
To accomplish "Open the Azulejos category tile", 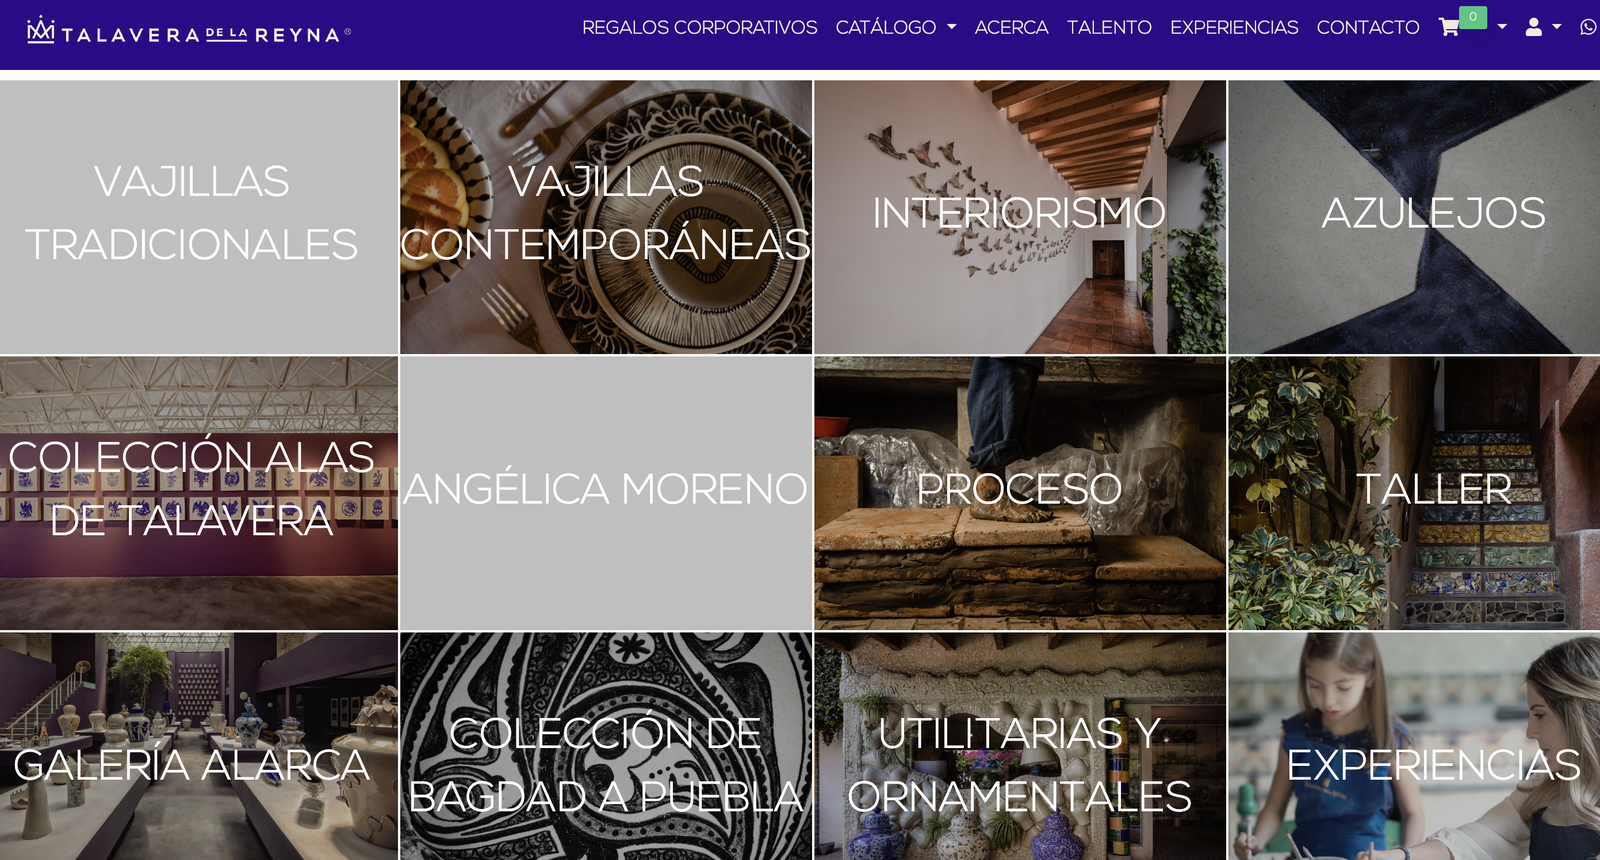I will click(1414, 217).
